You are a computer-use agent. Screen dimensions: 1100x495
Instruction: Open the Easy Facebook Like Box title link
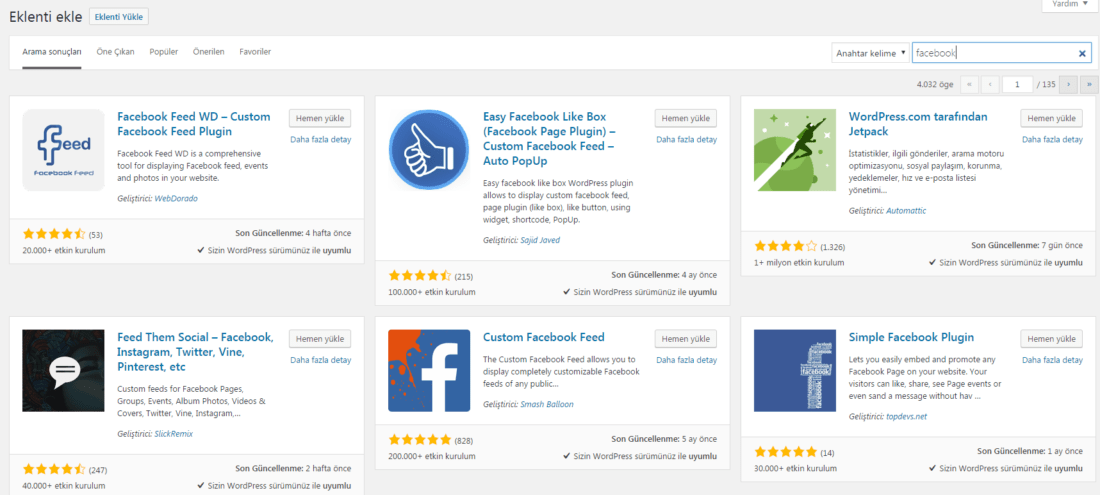(x=549, y=139)
